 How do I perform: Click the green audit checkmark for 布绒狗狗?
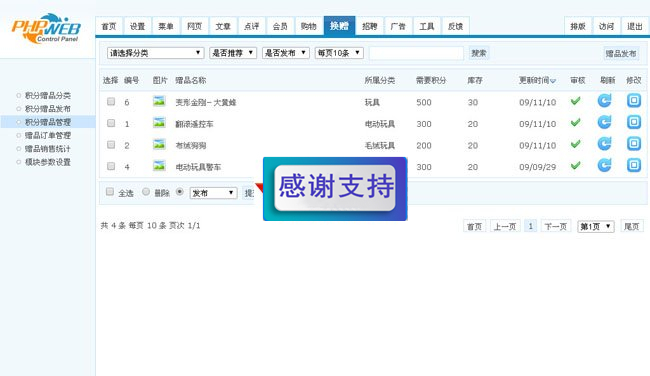(575, 144)
